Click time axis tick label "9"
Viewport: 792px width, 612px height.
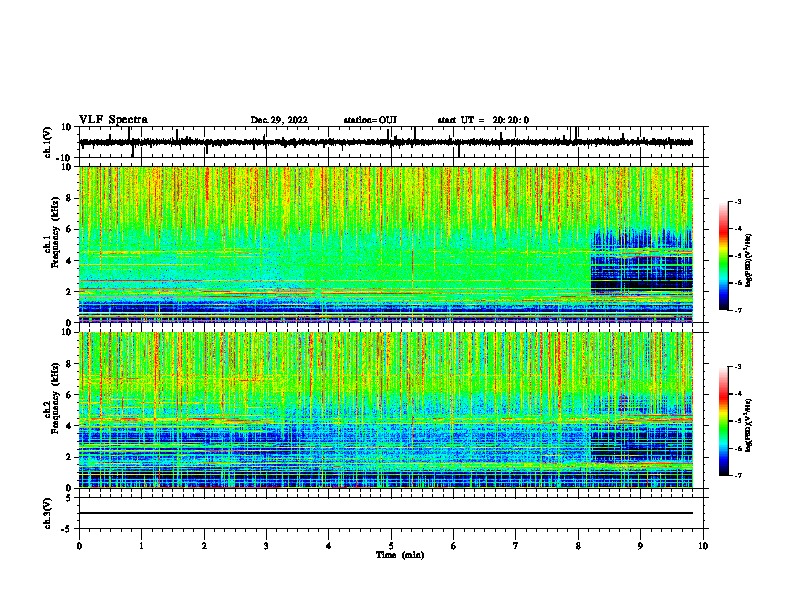(x=640, y=546)
